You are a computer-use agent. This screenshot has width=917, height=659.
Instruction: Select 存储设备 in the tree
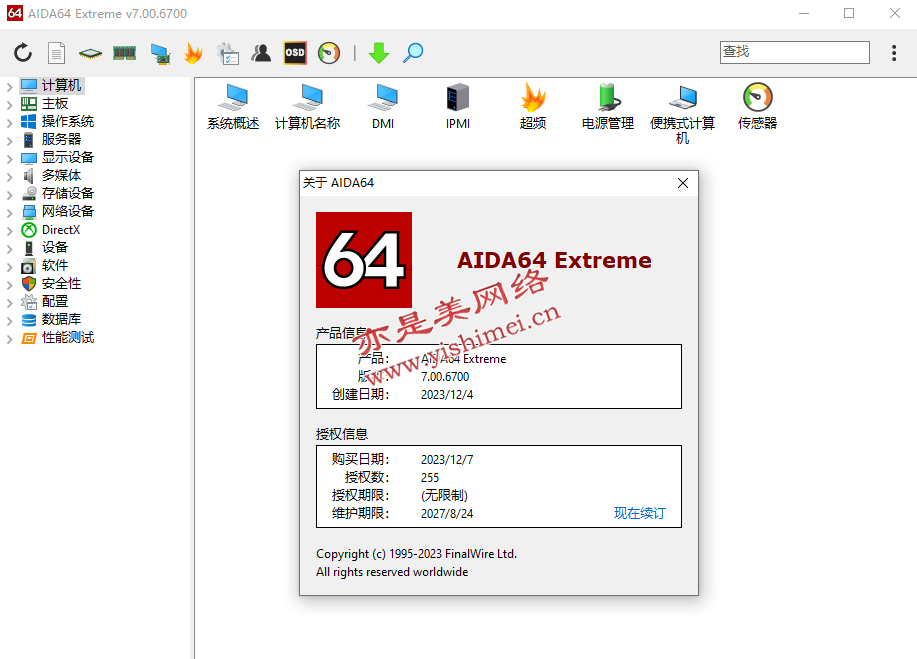(x=68, y=194)
